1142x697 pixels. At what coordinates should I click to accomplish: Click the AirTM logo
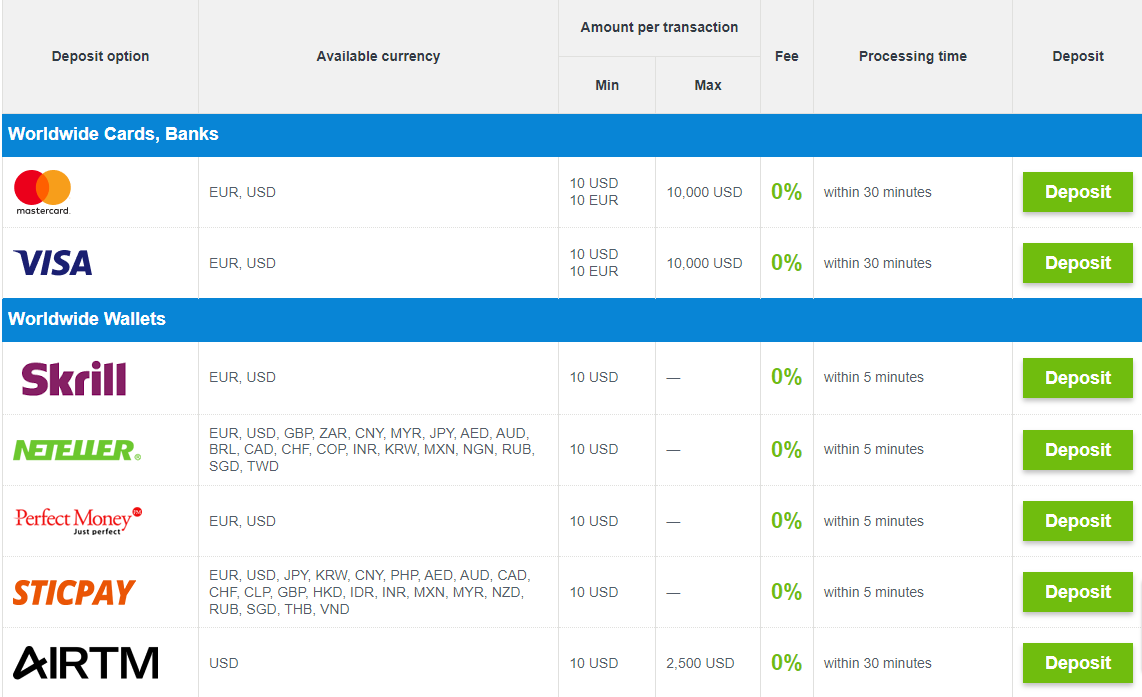pos(86,663)
